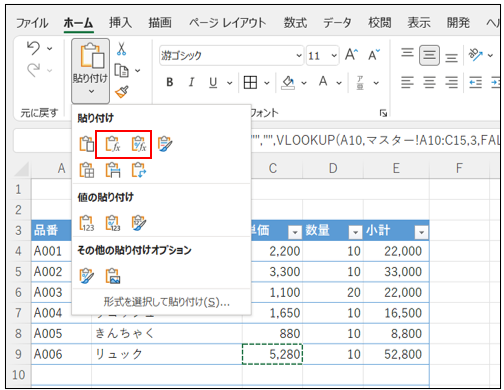Click Decrease Indent icon

coord(476,82)
